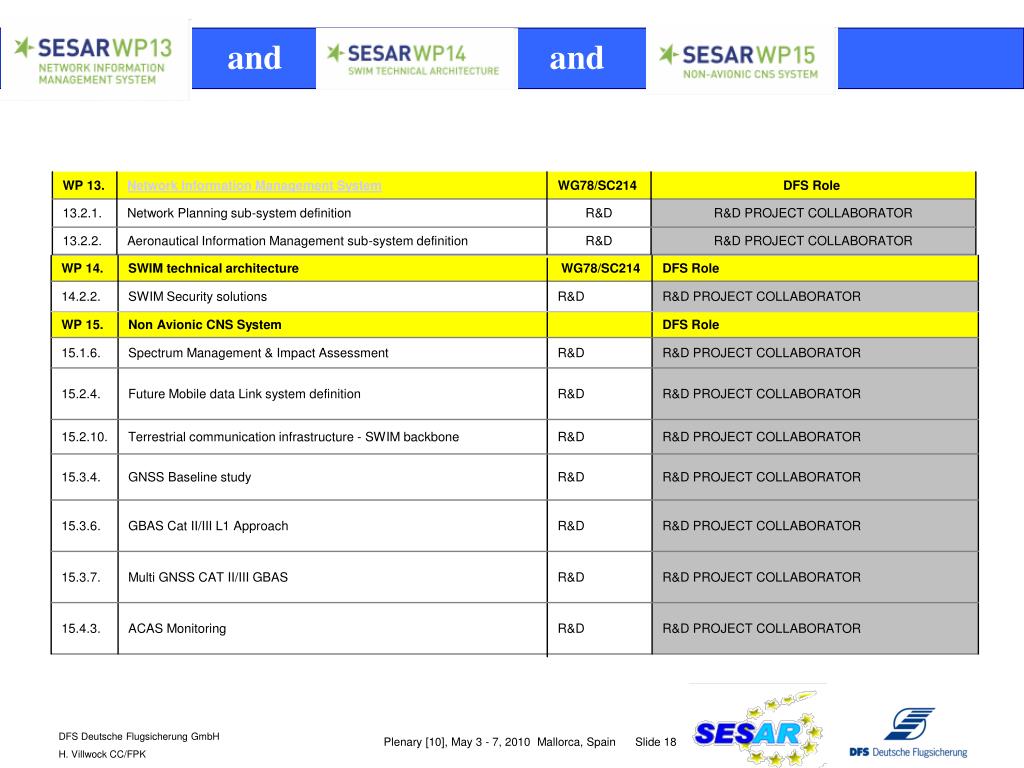Click 'Multi GNSS CAT II/III GBAS' text
Viewport: 1024px width, 768px height.
point(208,577)
